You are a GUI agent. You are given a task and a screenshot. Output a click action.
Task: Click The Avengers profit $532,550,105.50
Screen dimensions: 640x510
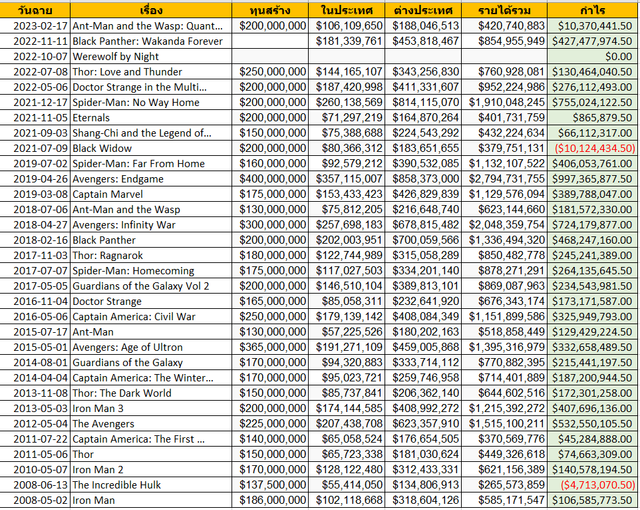(x=593, y=424)
